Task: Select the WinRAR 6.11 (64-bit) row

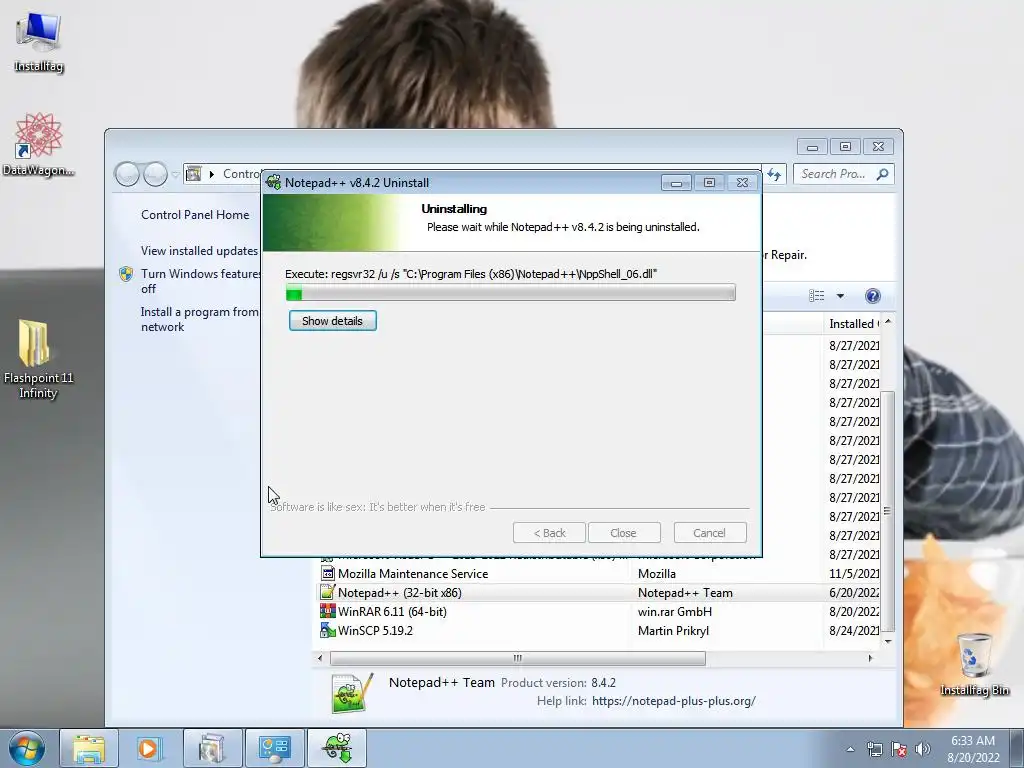Action: click(599, 612)
